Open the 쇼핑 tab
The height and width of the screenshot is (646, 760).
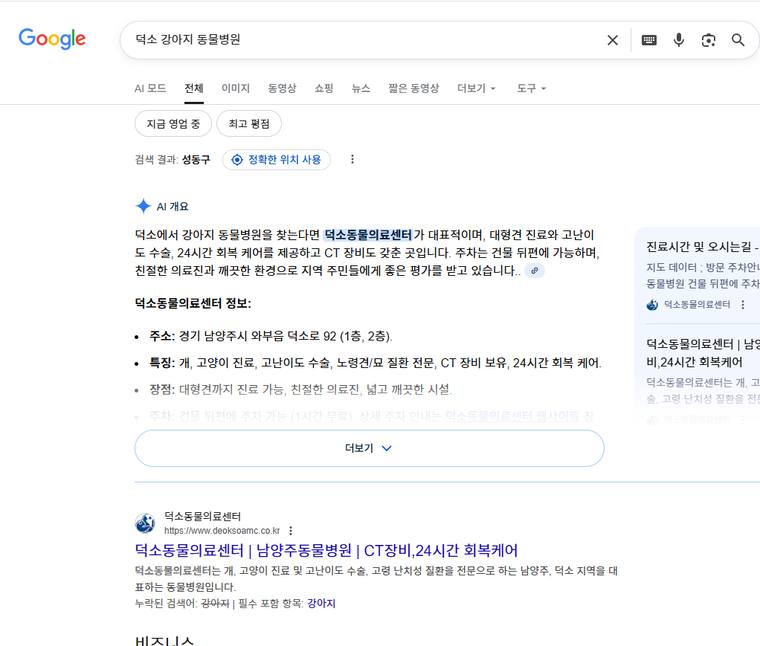tap(324, 88)
